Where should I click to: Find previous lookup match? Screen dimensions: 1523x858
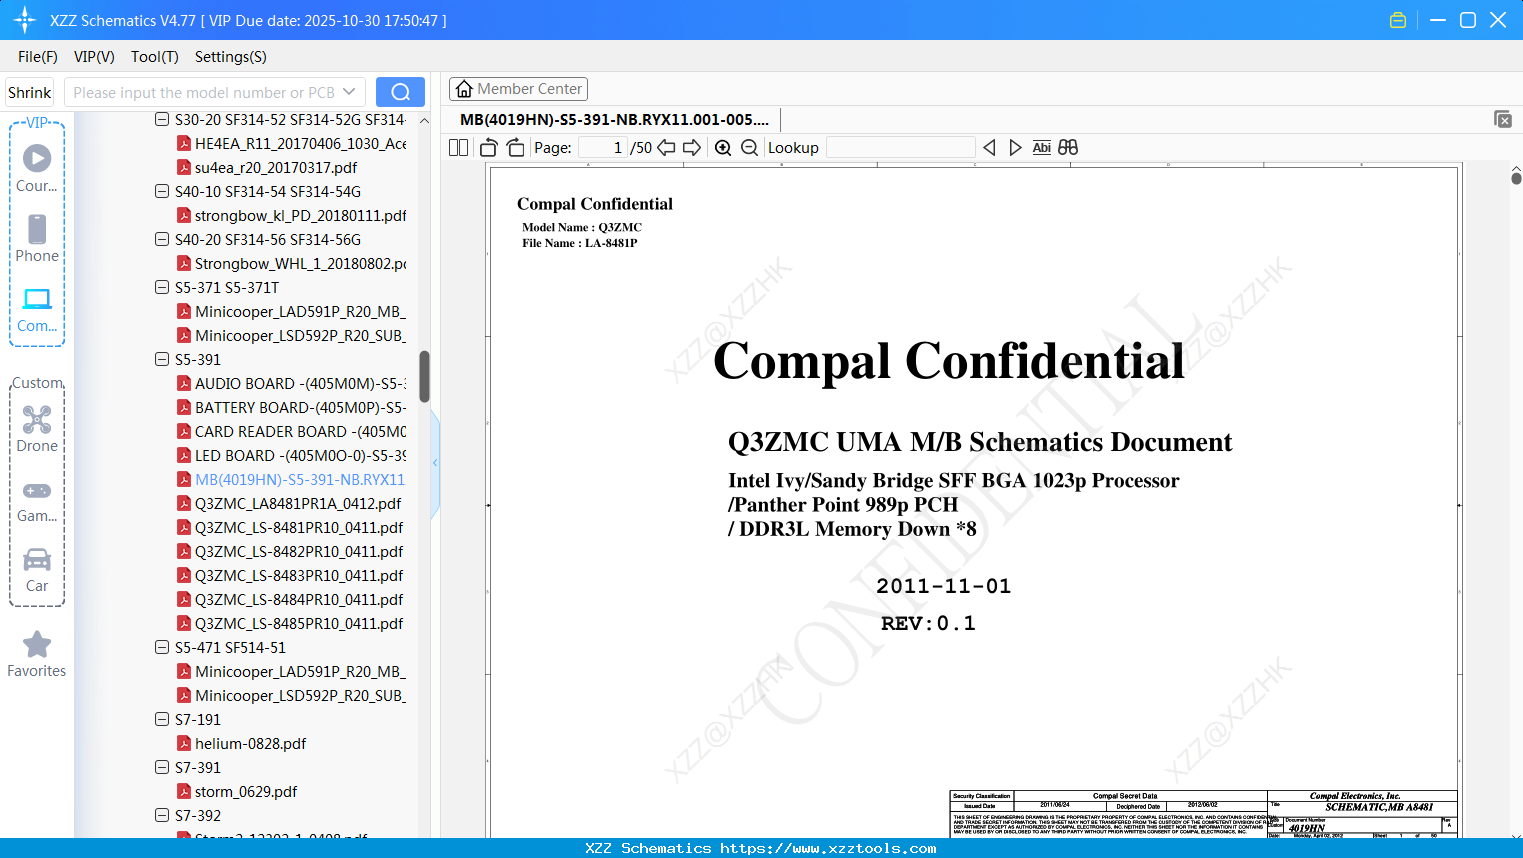click(989, 148)
